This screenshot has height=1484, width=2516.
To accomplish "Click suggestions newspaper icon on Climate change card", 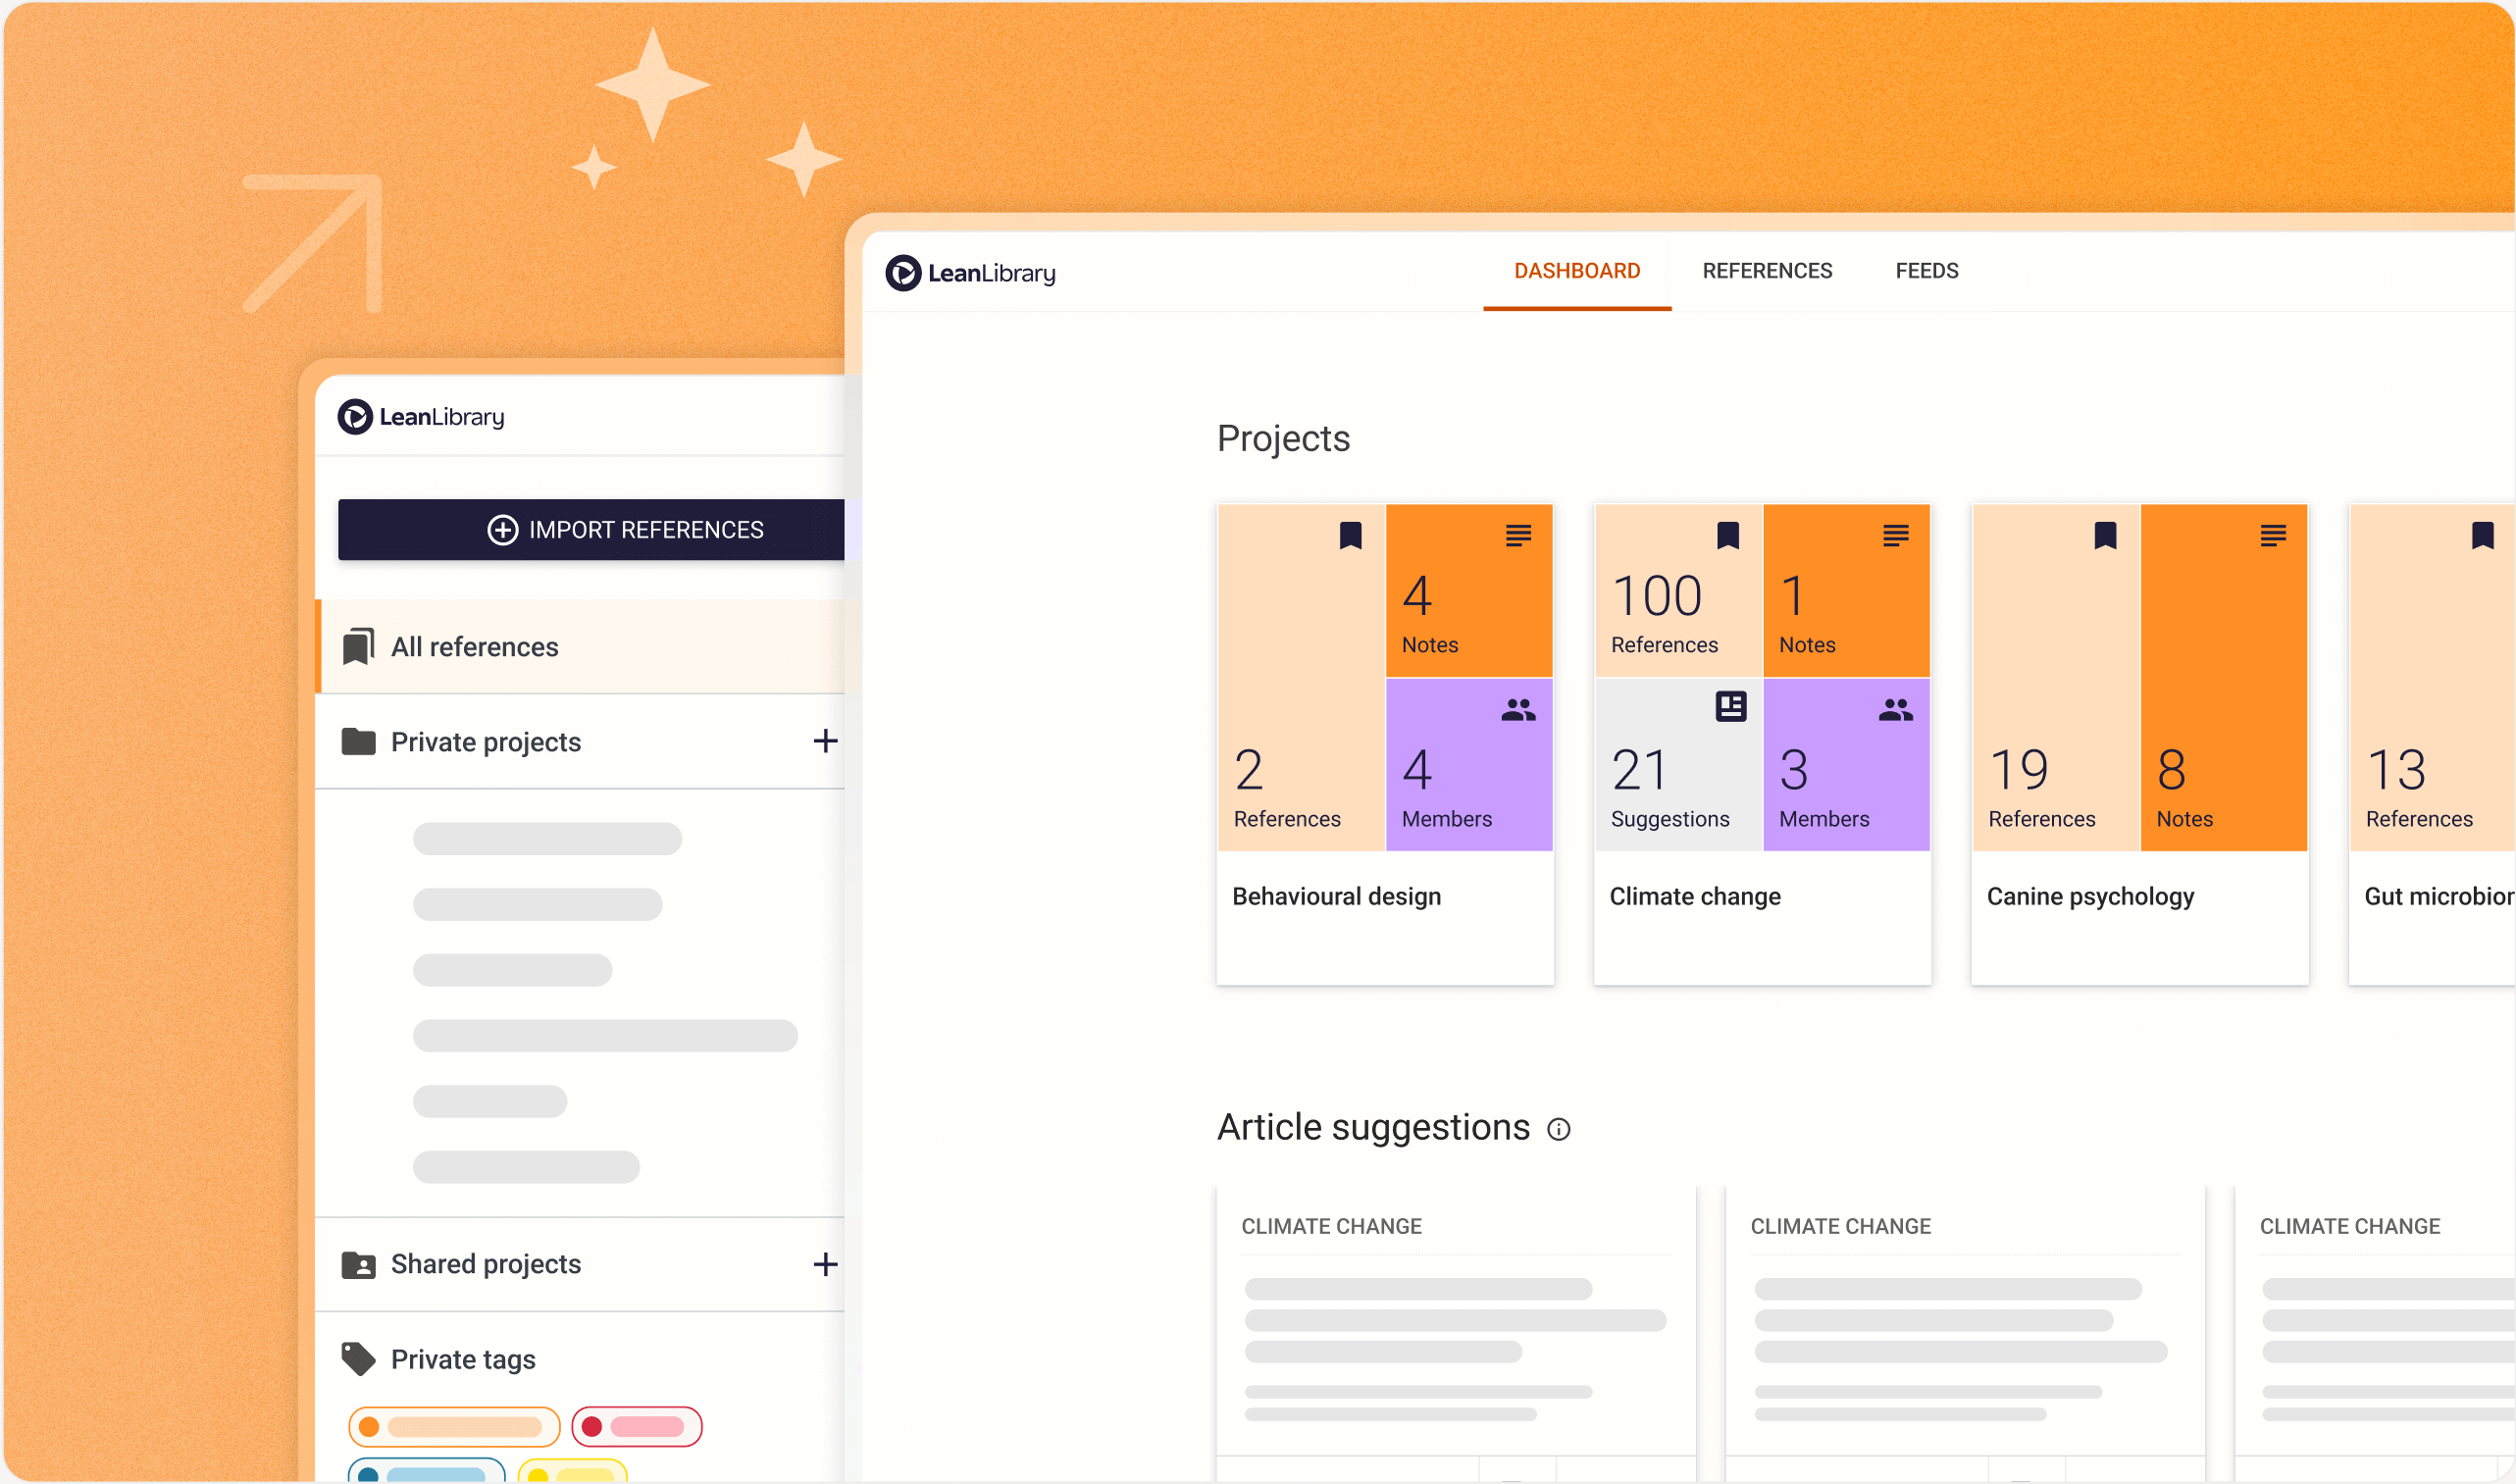I will [1730, 707].
